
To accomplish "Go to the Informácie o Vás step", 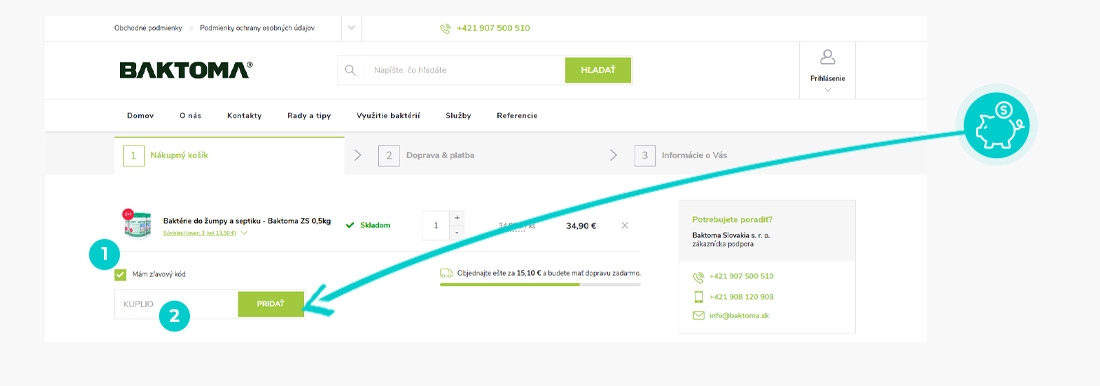I will point(695,155).
